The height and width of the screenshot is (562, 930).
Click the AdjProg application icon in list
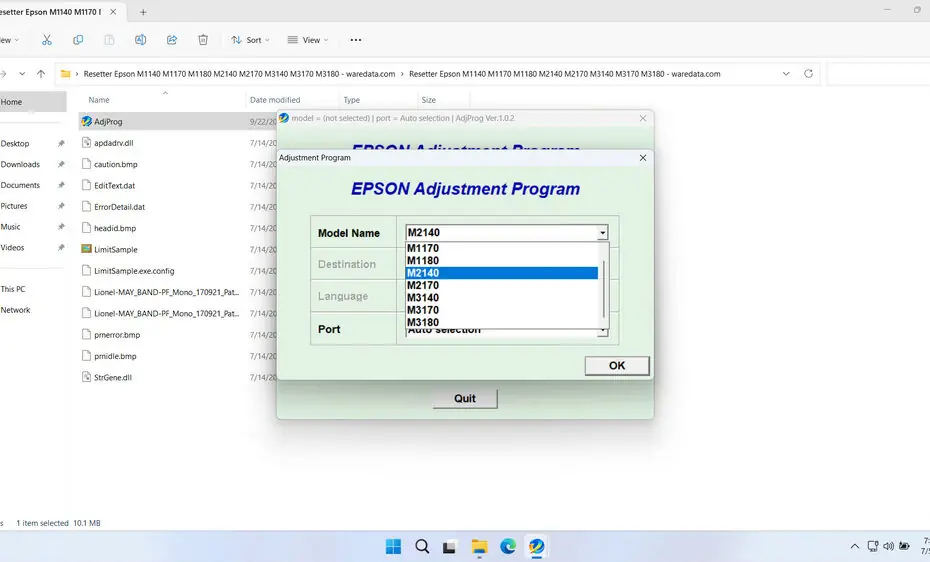coord(87,121)
